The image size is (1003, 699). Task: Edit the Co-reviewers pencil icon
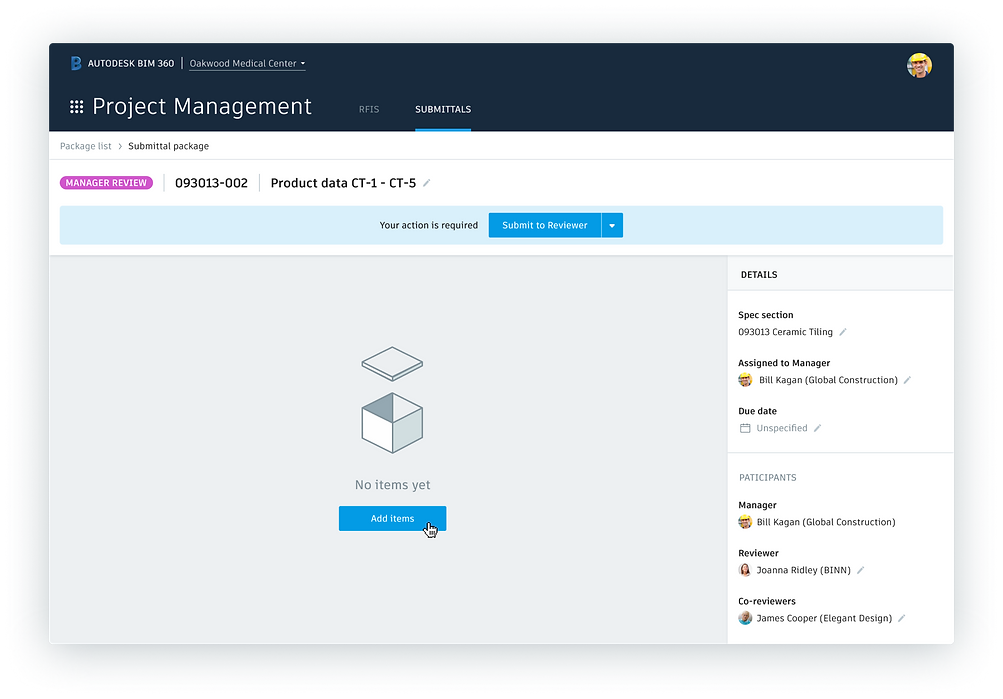[x=901, y=618]
